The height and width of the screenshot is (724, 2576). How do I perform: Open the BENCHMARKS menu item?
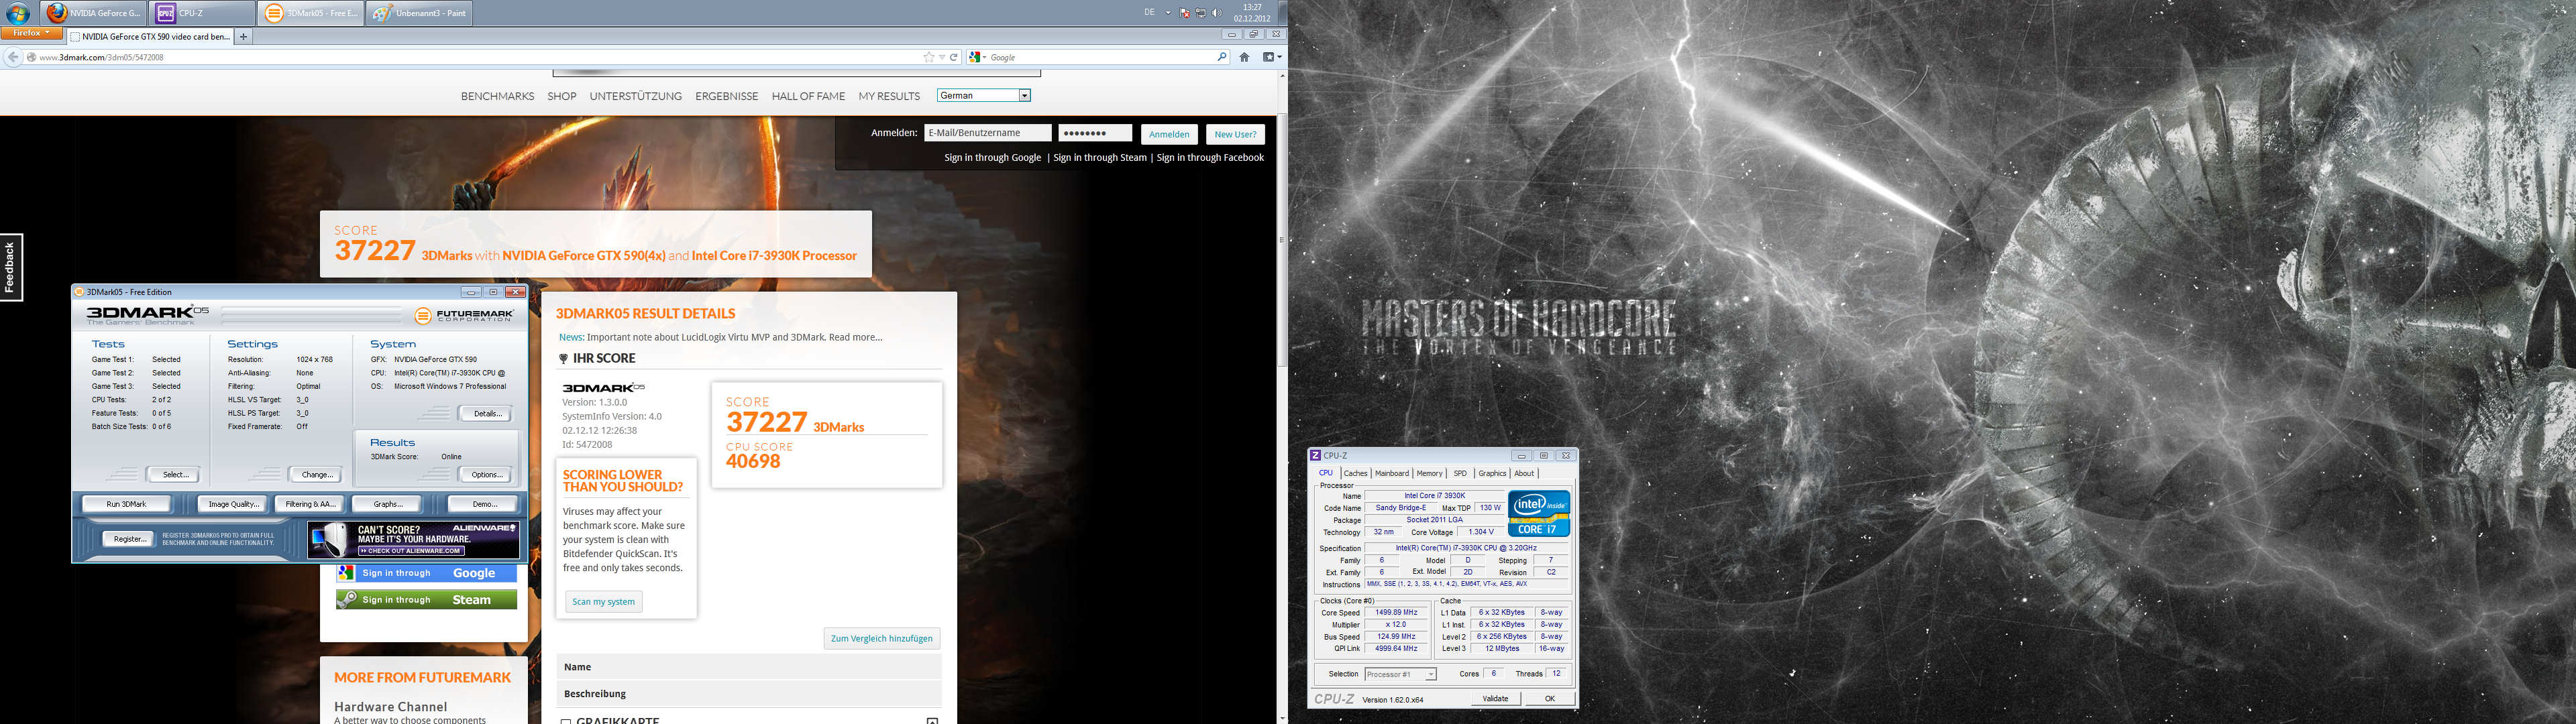click(497, 96)
